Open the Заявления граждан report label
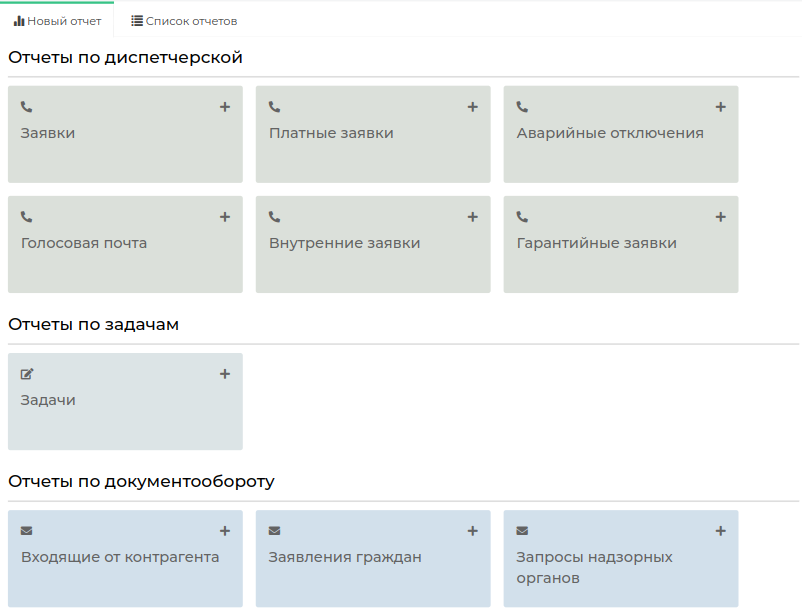 coord(345,557)
